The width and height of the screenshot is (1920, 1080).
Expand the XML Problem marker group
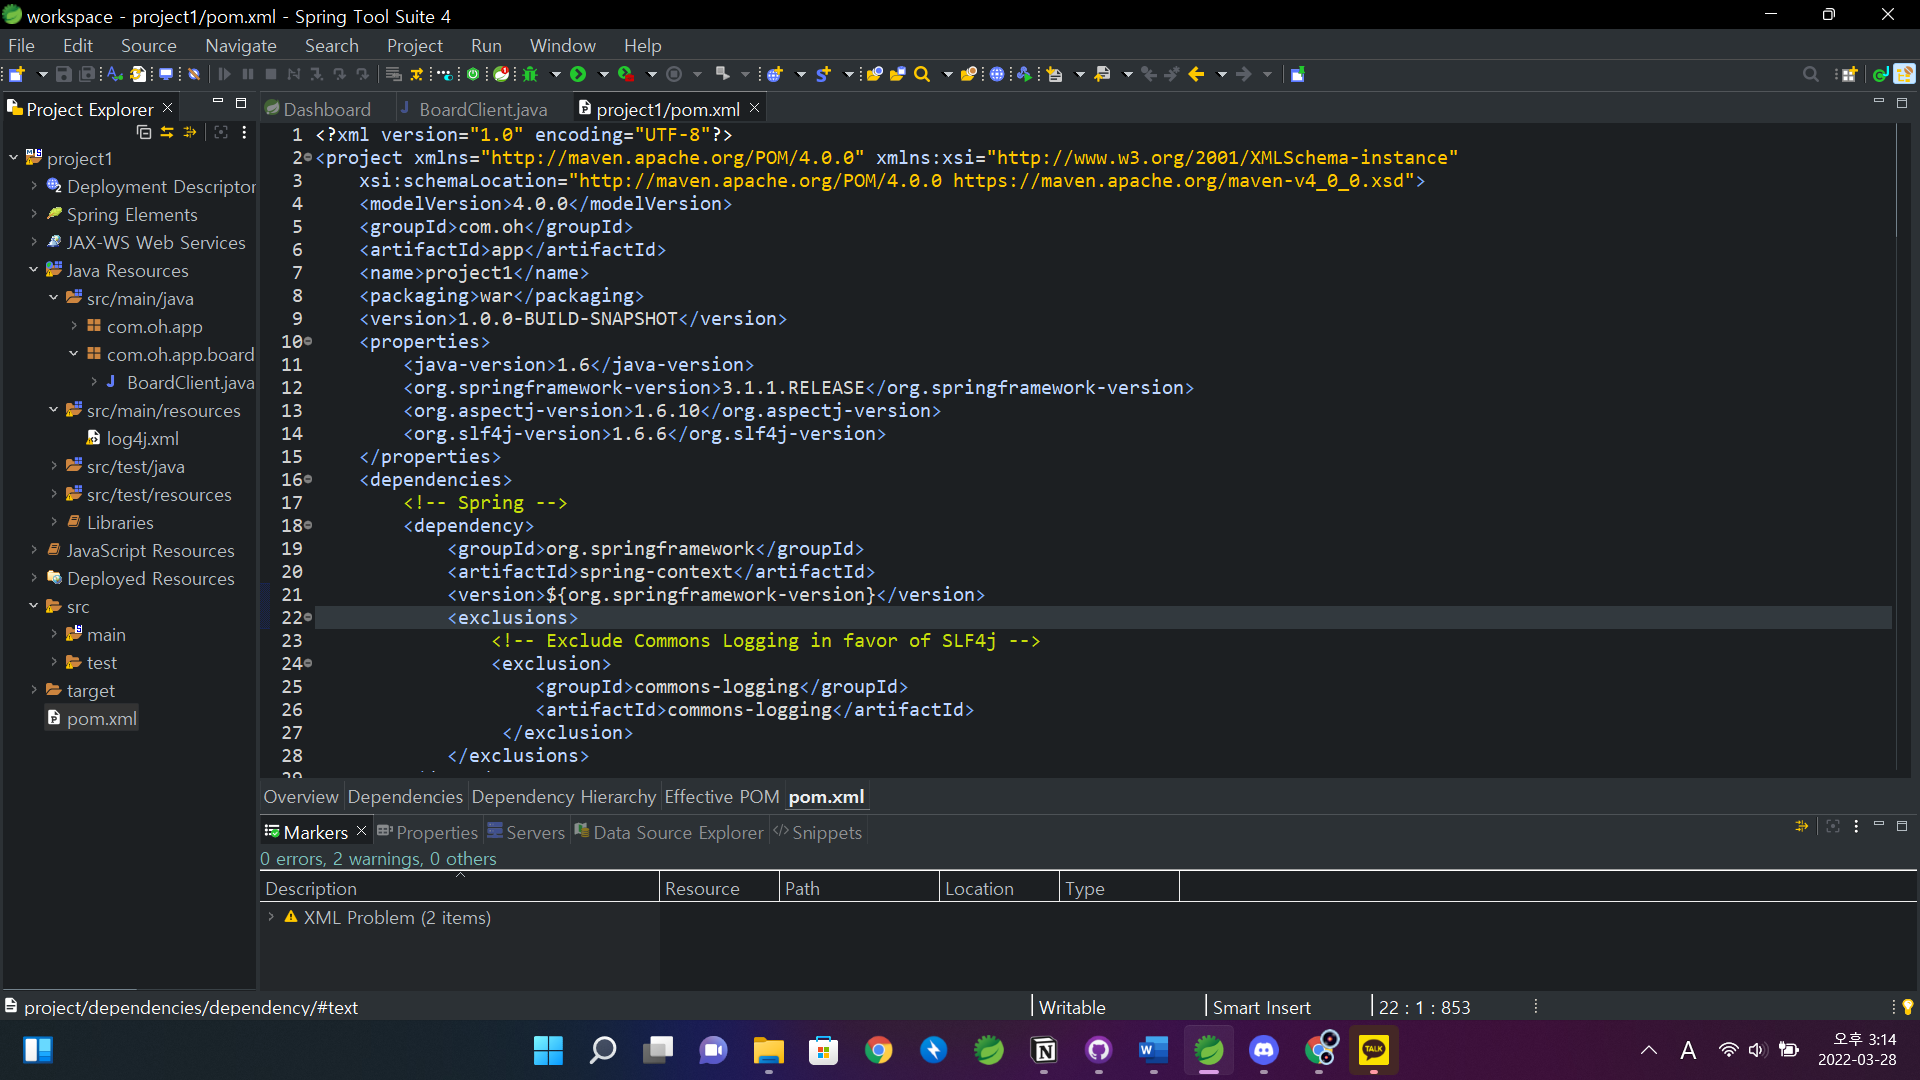click(271, 917)
